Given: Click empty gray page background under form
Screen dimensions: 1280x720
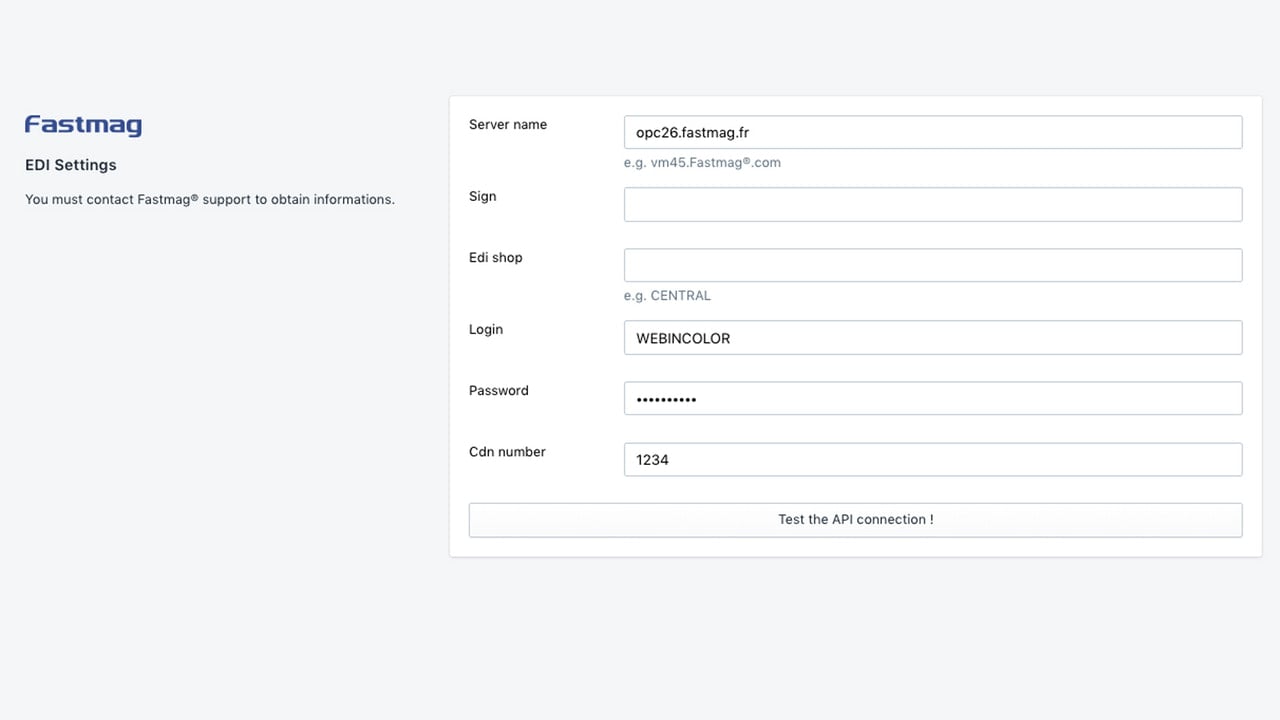Looking at the screenshot, I should (x=856, y=640).
